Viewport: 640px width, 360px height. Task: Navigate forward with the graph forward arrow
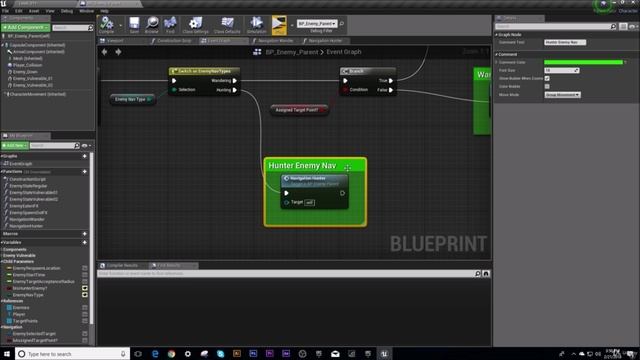tap(118, 52)
